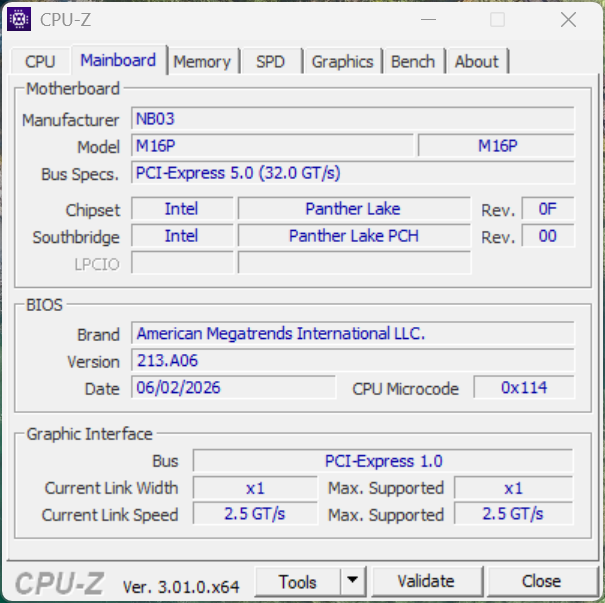
Task: Click the Close button at bottom
Action: tap(541, 581)
